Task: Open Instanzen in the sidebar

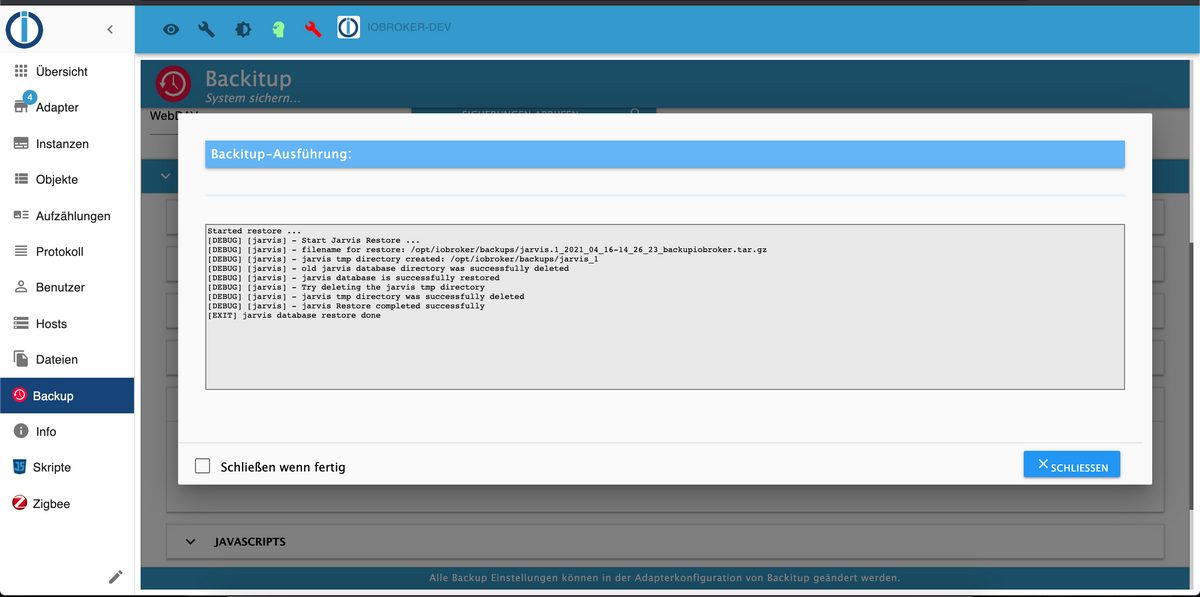Action: tap(67, 144)
